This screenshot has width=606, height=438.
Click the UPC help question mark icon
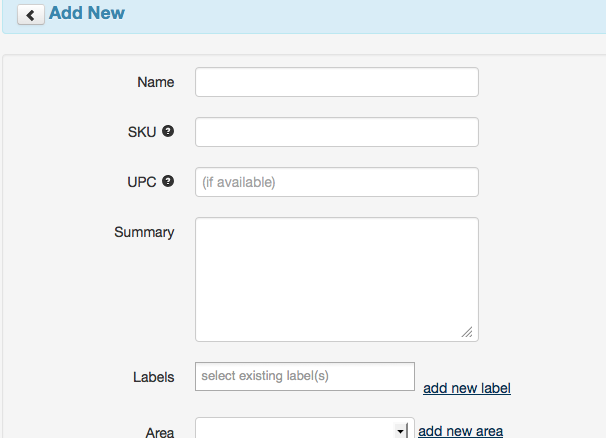coord(168,181)
